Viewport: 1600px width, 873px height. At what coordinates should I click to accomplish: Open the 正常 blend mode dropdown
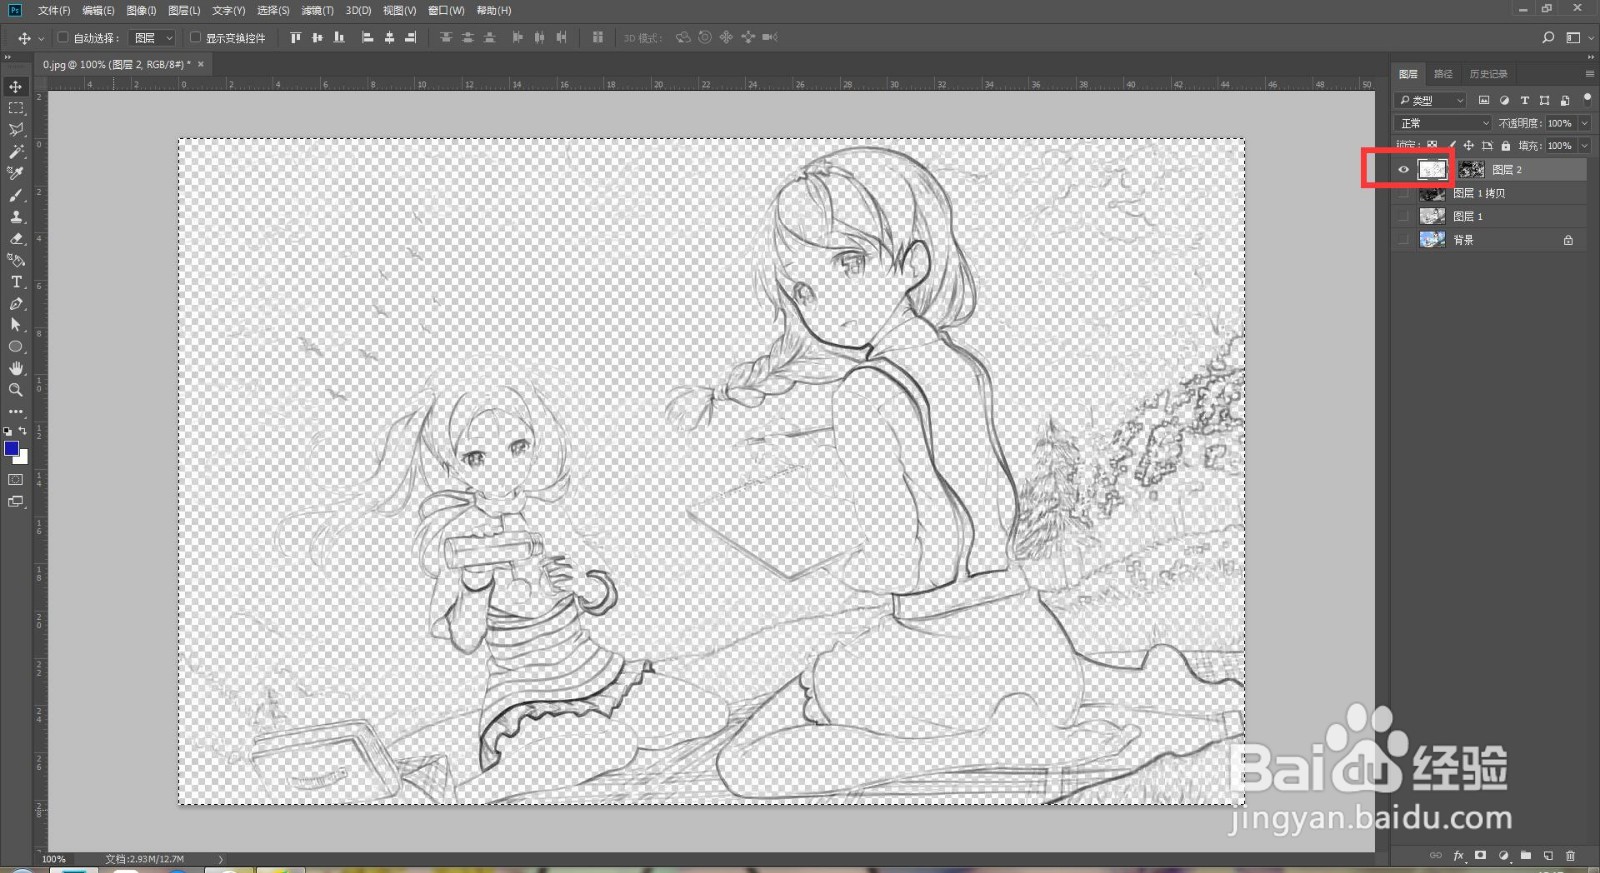click(1443, 123)
